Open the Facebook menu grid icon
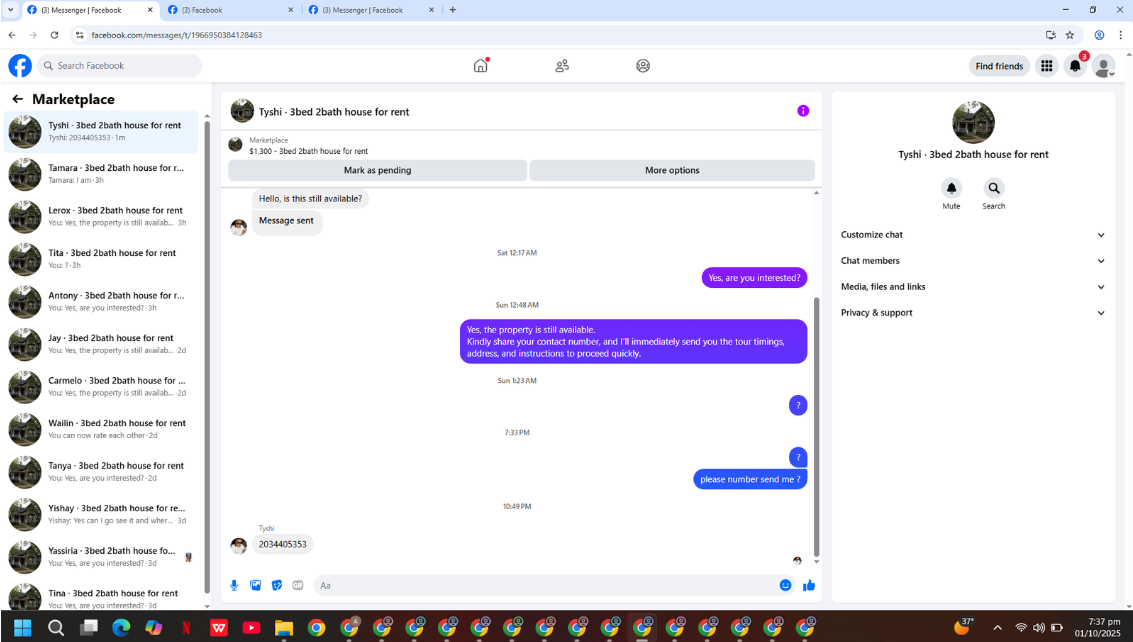 coord(1046,66)
